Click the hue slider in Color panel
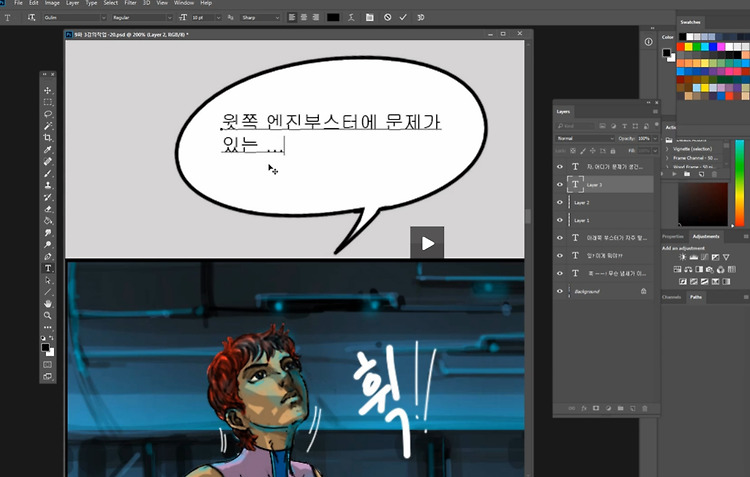The height and width of the screenshot is (477, 750). point(739,183)
